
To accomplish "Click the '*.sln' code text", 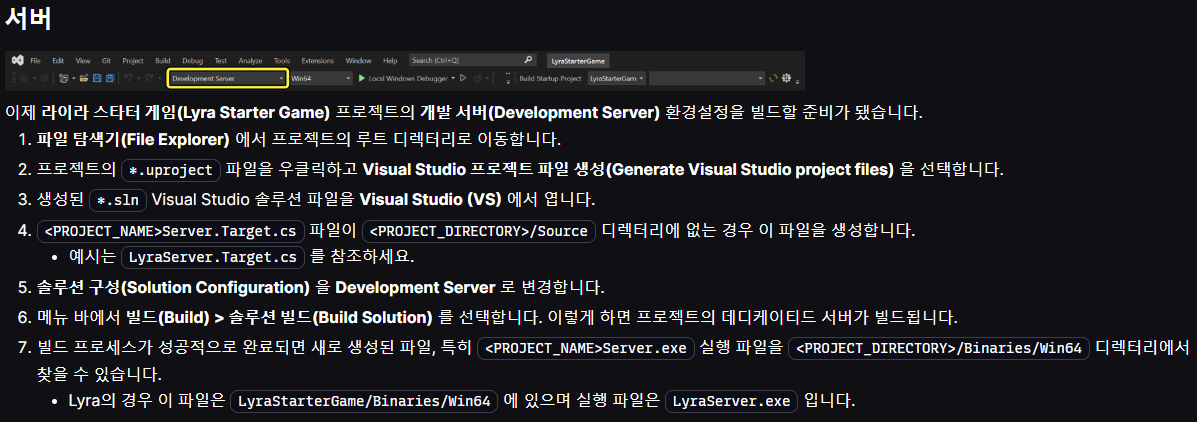I will pyautogui.click(x=118, y=200).
